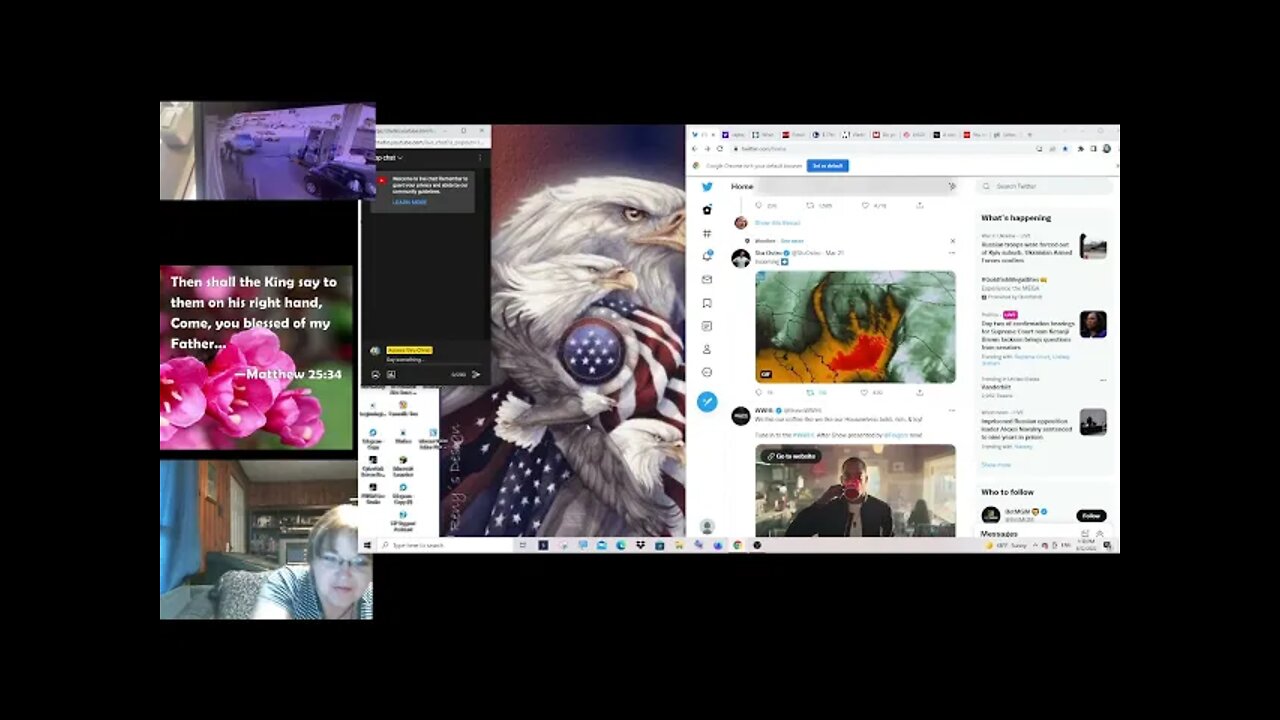Viewport: 1280px width, 720px height.
Task: Go back in Chrome browser
Action: click(695, 148)
